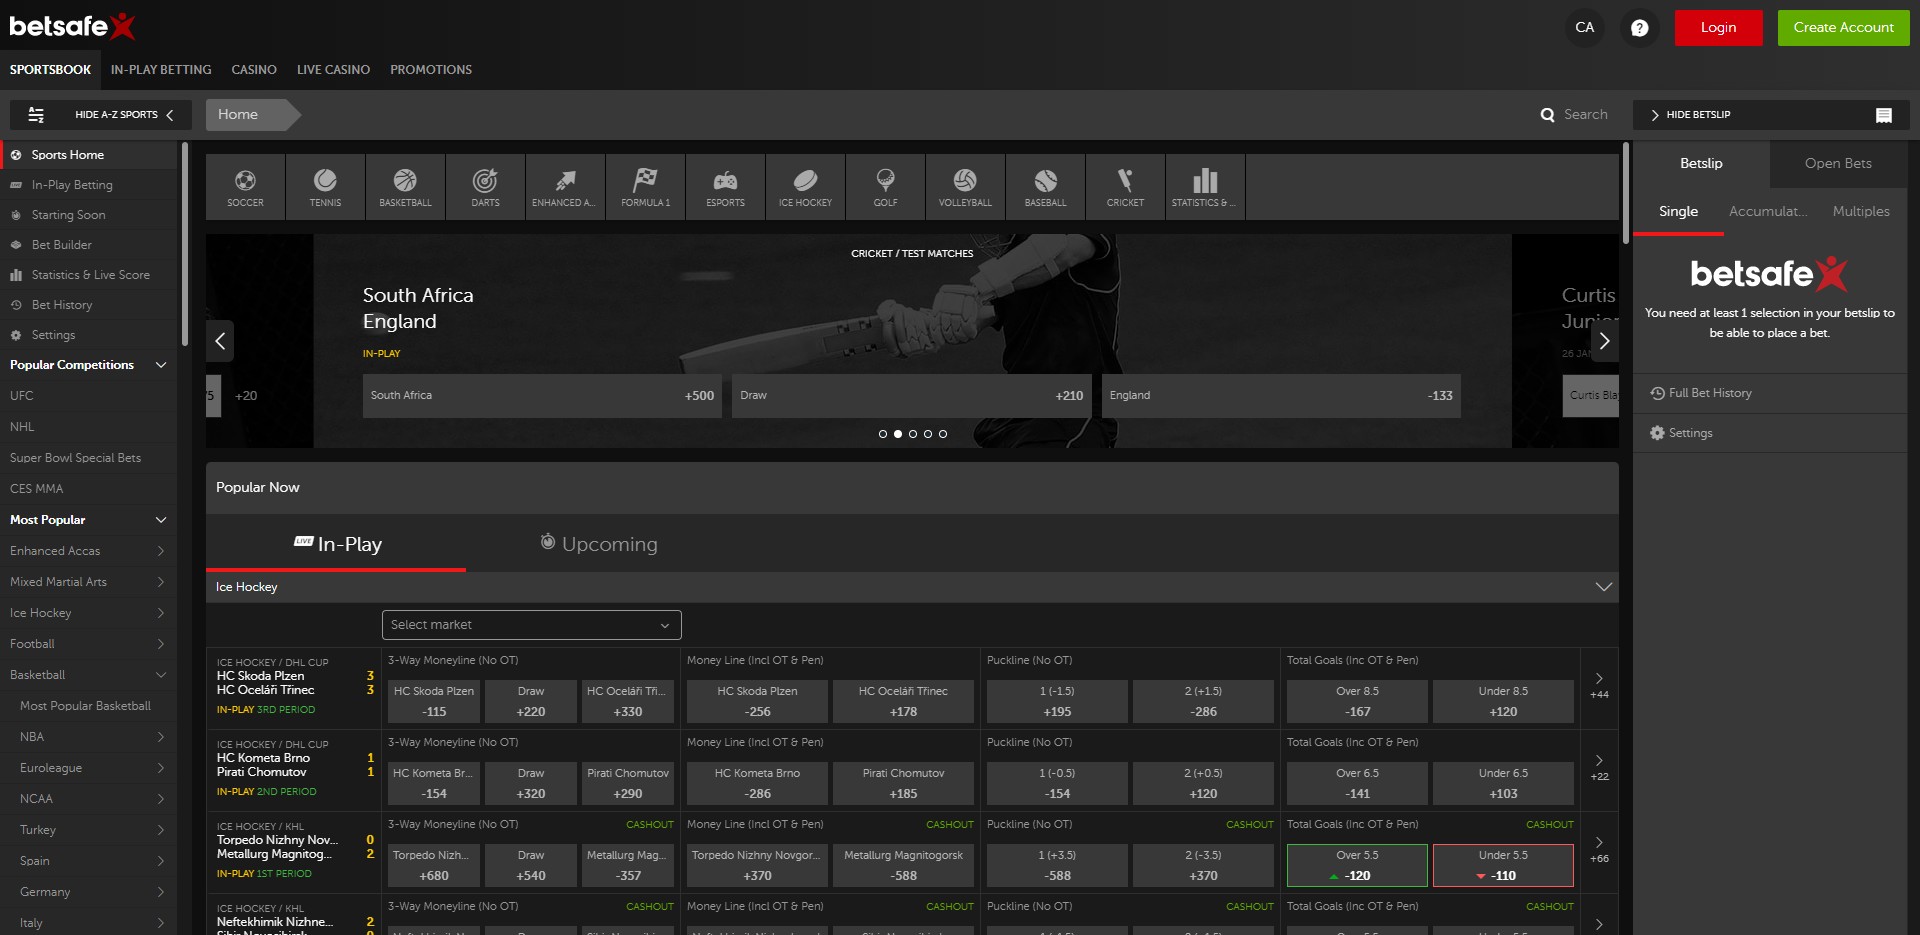Bet HC Skoda Plzen 3-way at -115
1920x935 pixels.
[434, 702]
